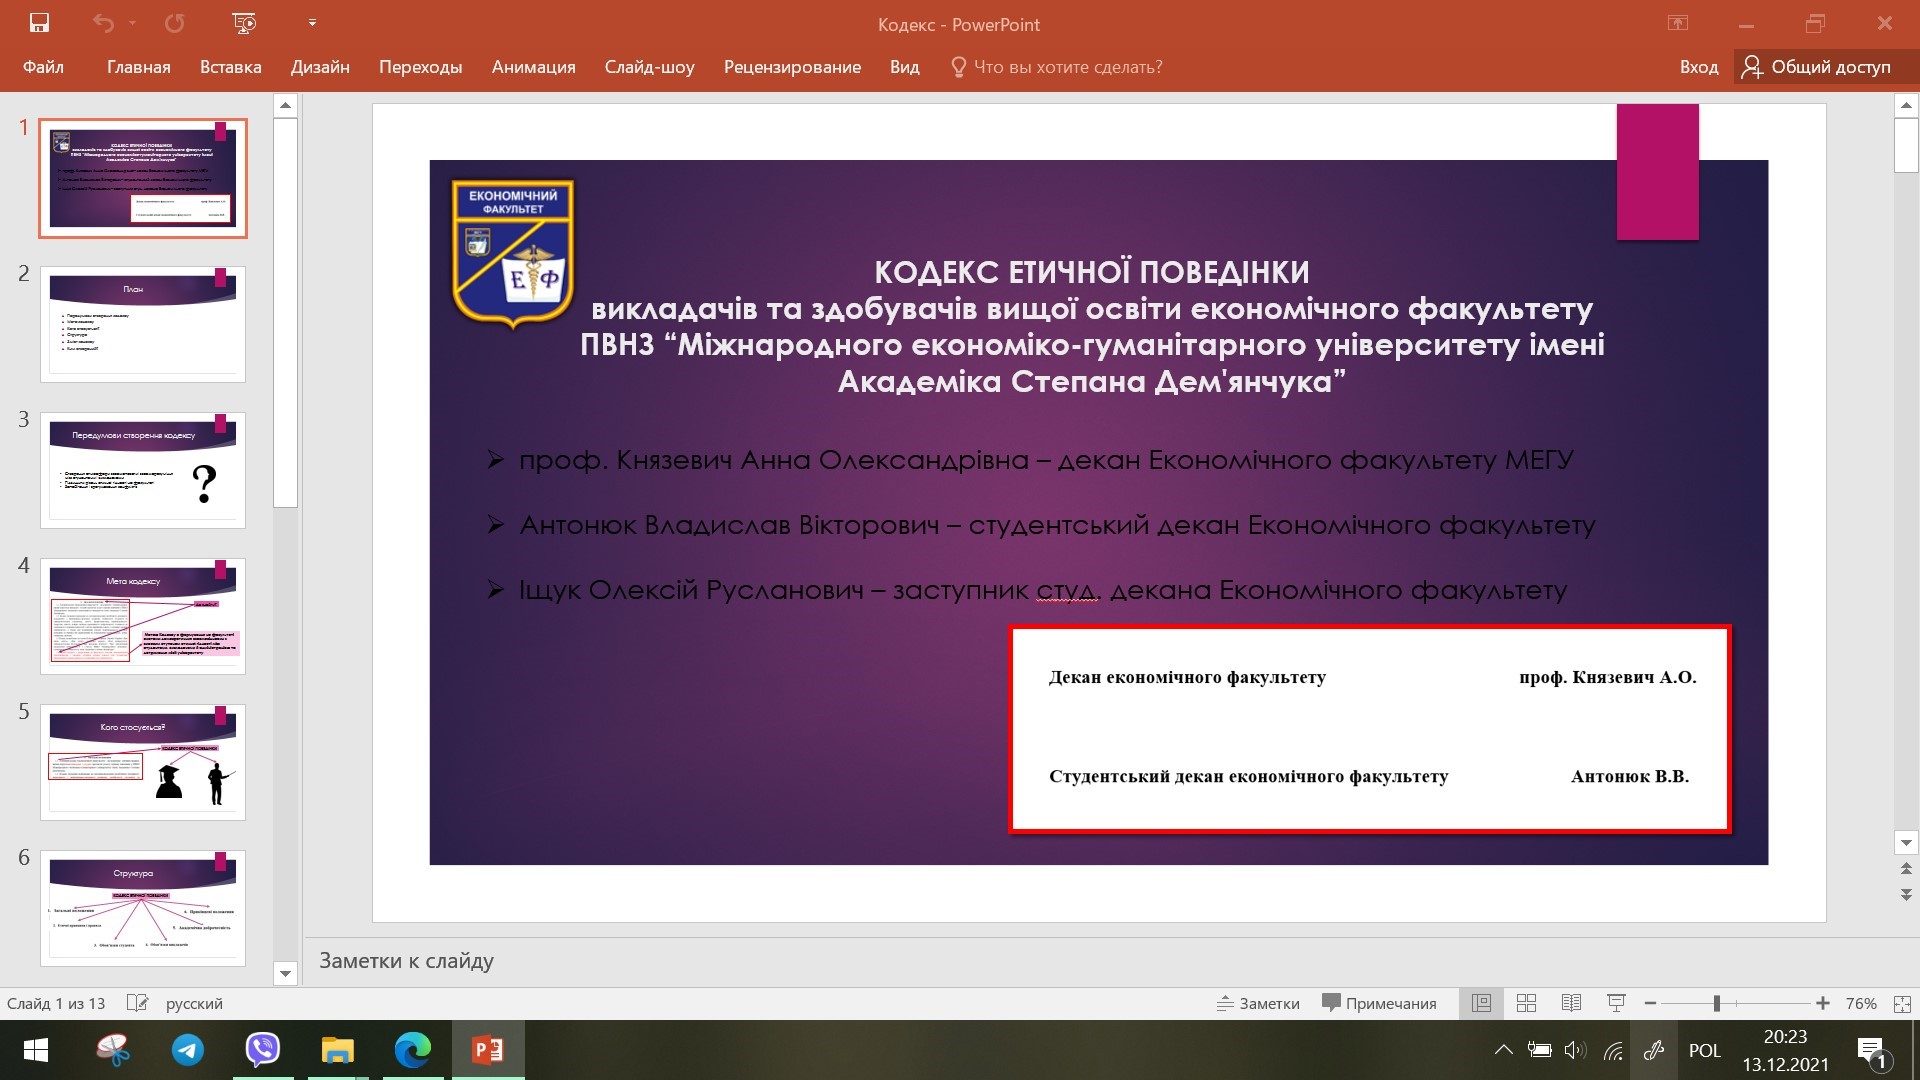Open the undo history dropdown arrow
The image size is (1920, 1080).
[x=132, y=23]
